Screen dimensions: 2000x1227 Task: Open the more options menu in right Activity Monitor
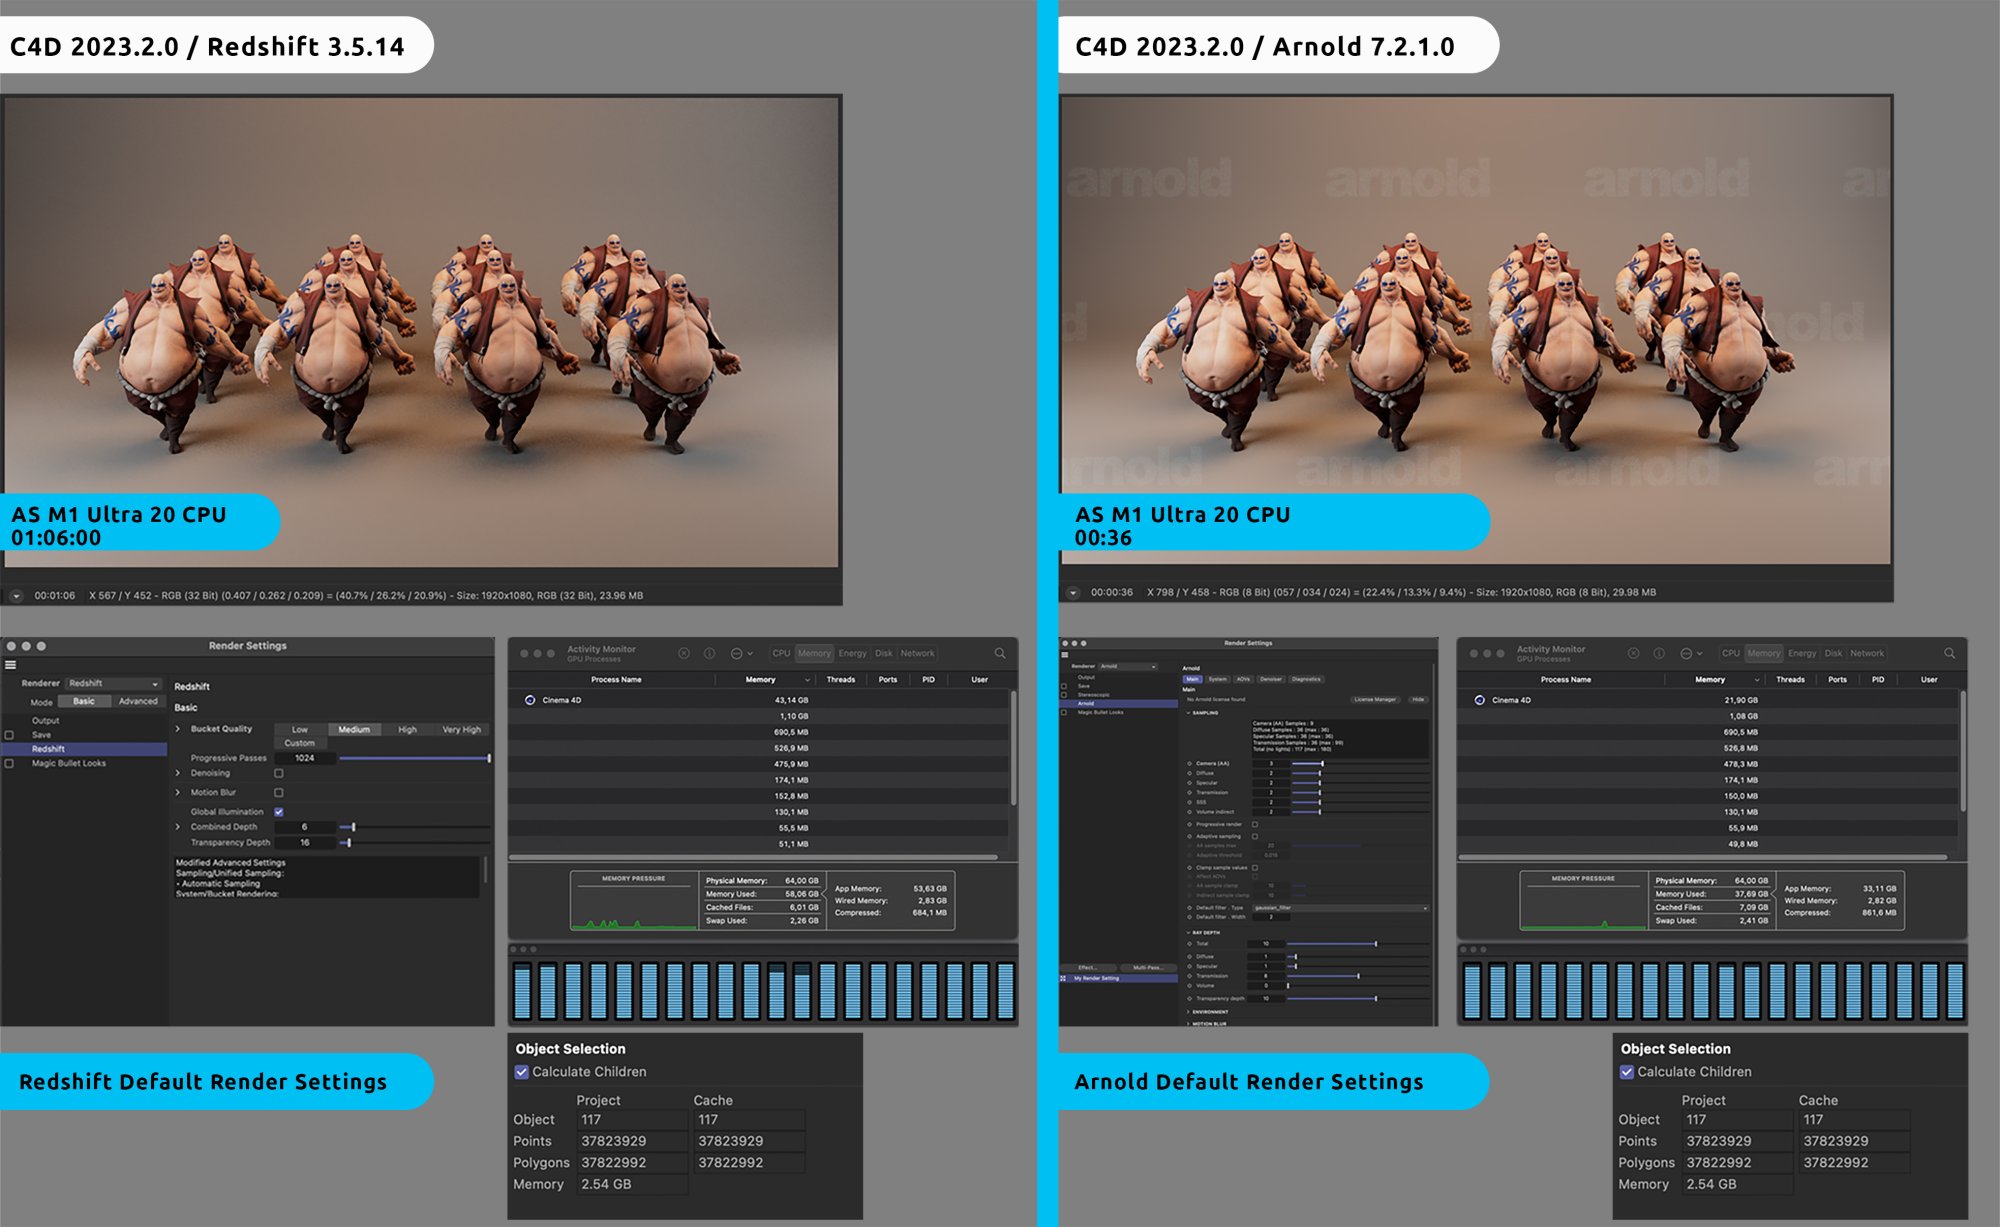tap(1690, 653)
